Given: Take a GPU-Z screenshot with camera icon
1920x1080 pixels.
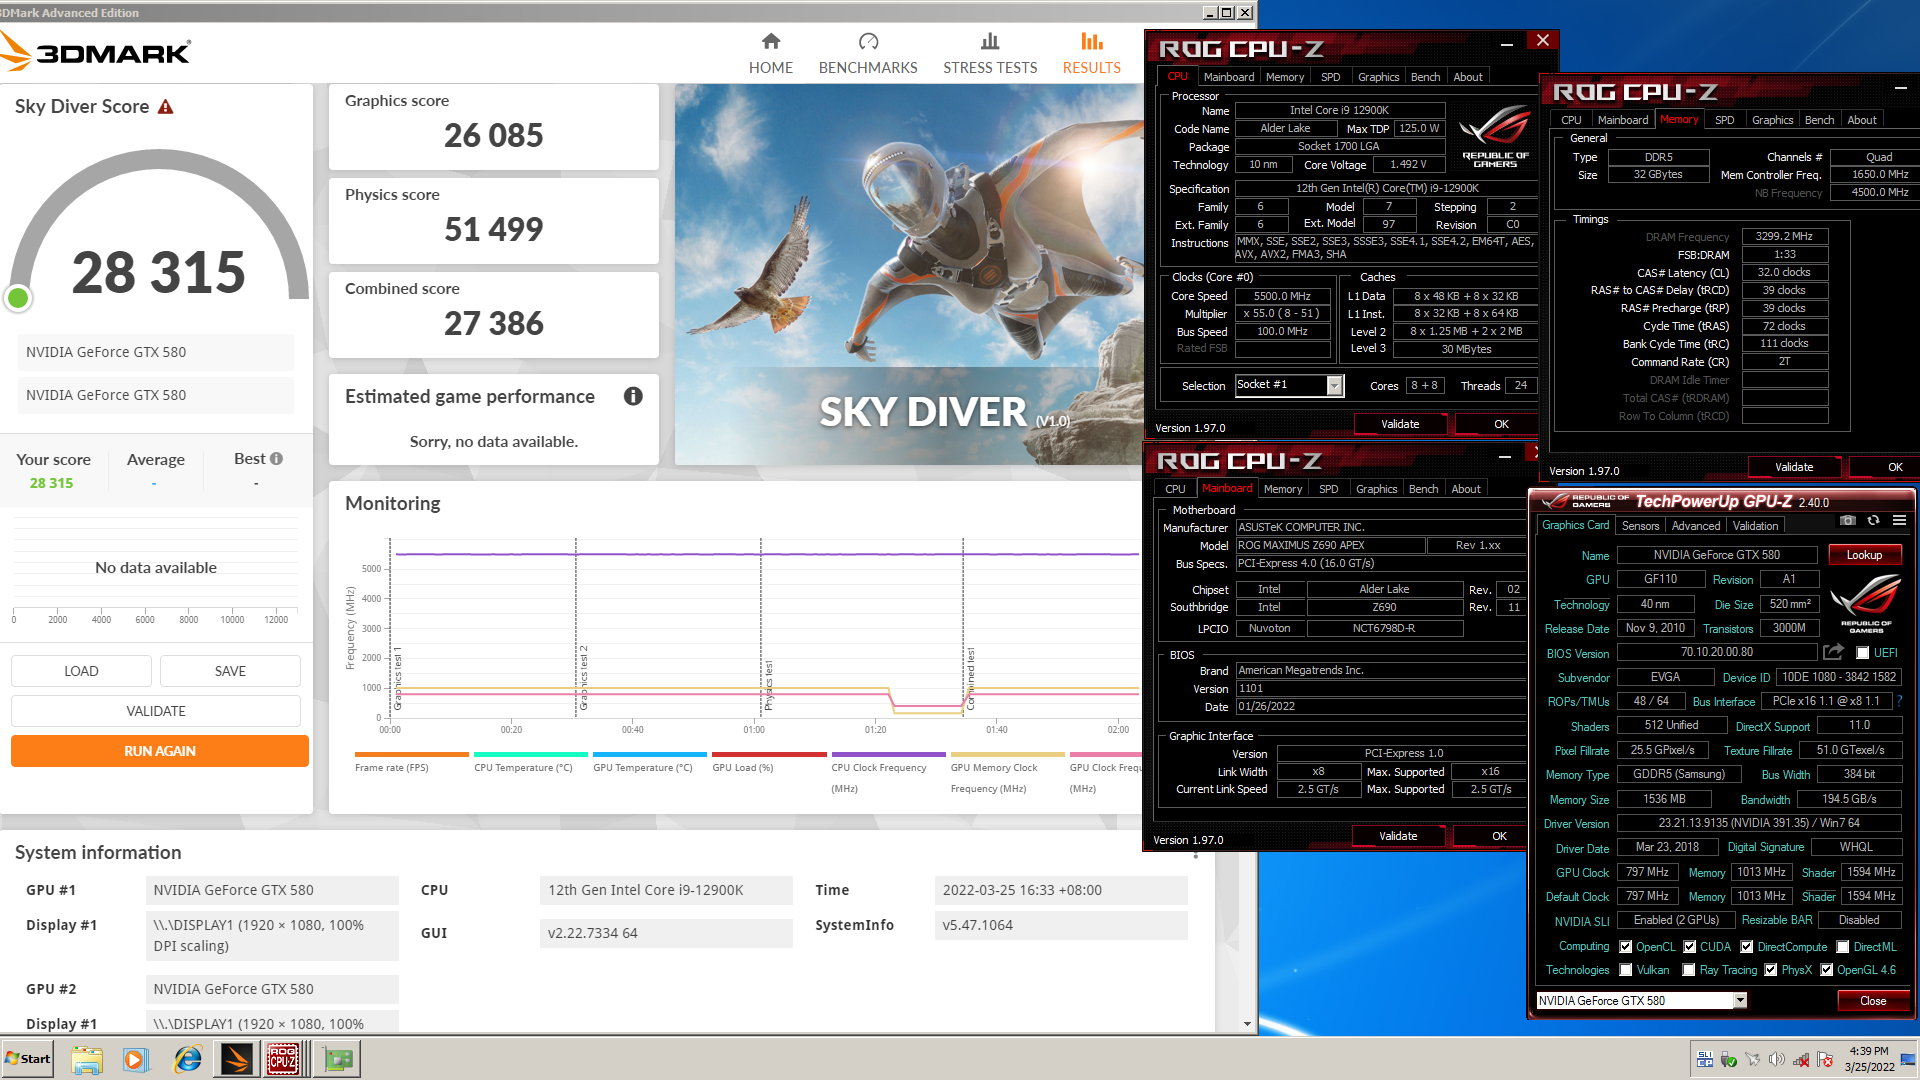Looking at the screenshot, I should click(1847, 521).
